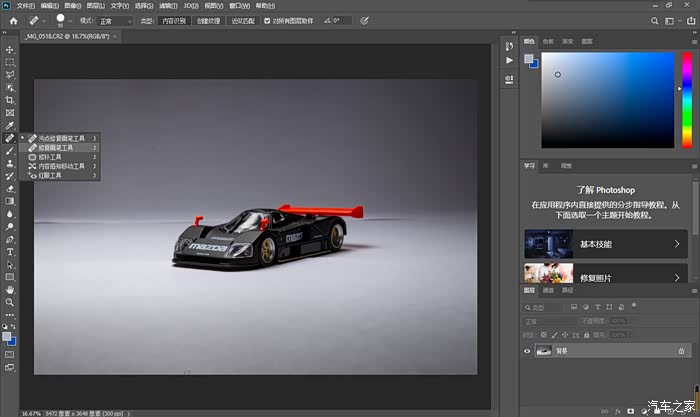
Task: Click the lock icon on 背景 layer
Action: [x=681, y=351]
